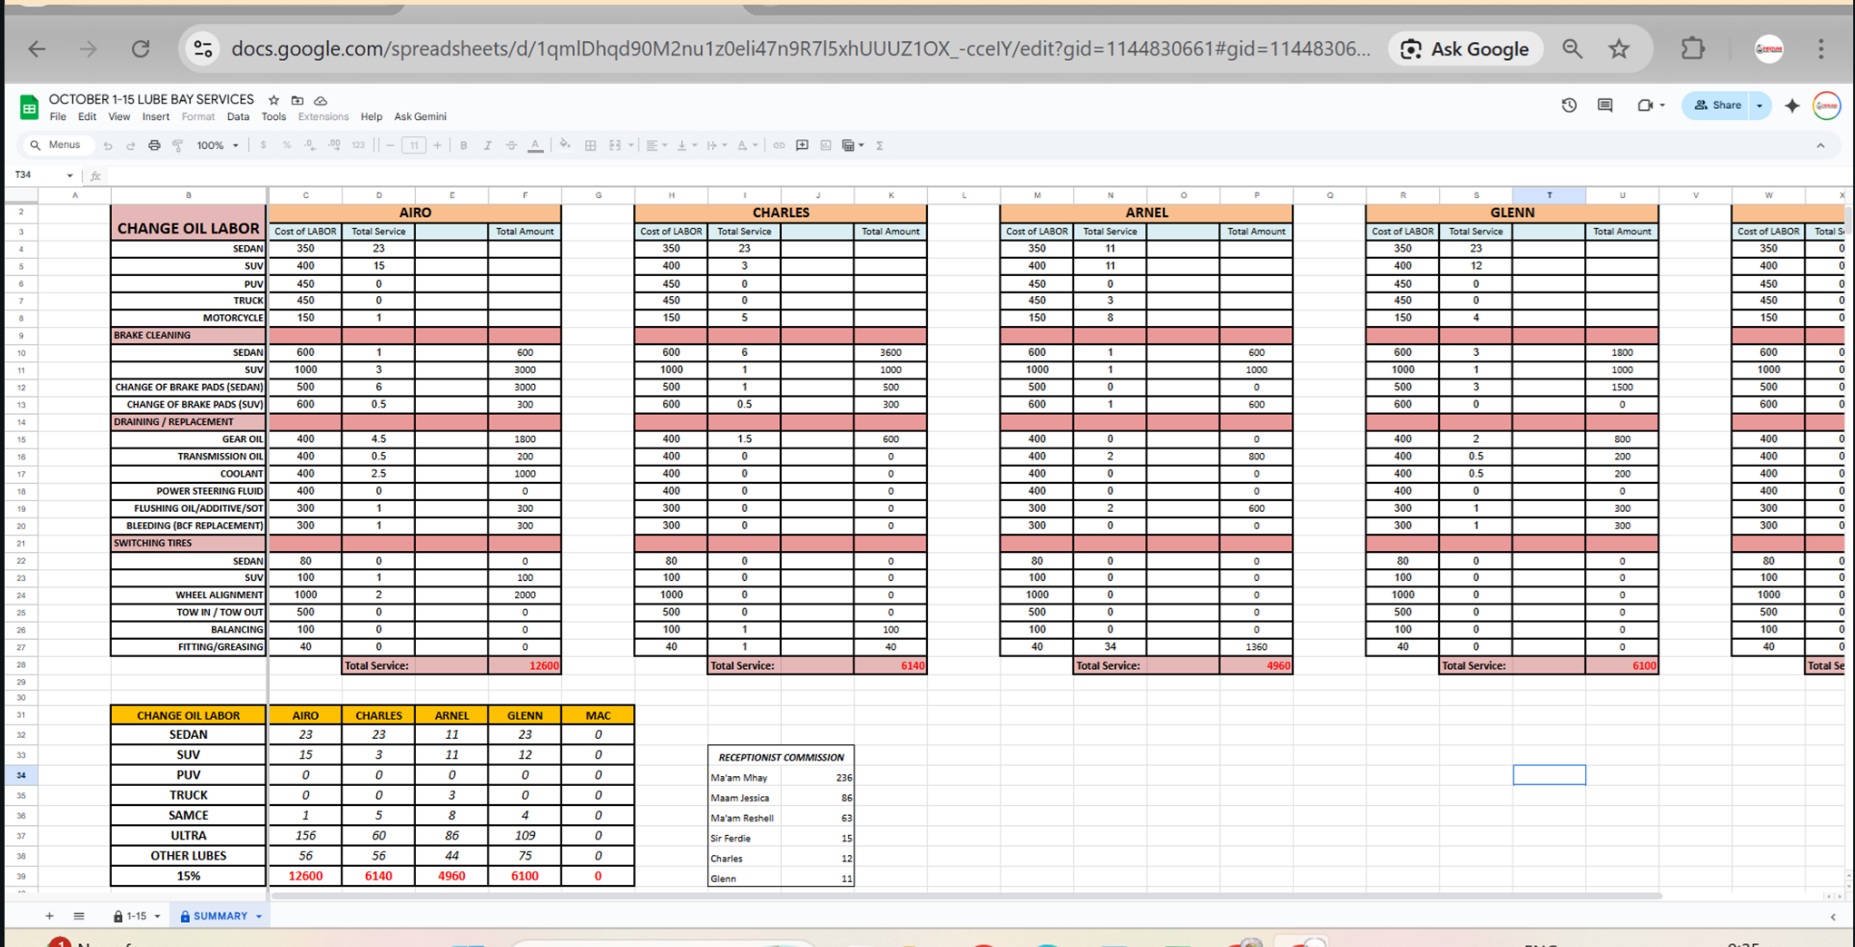Switch to the 1-15 sheet tab
This screenshot has height=947, width=1855.
(x=137, y=916)
